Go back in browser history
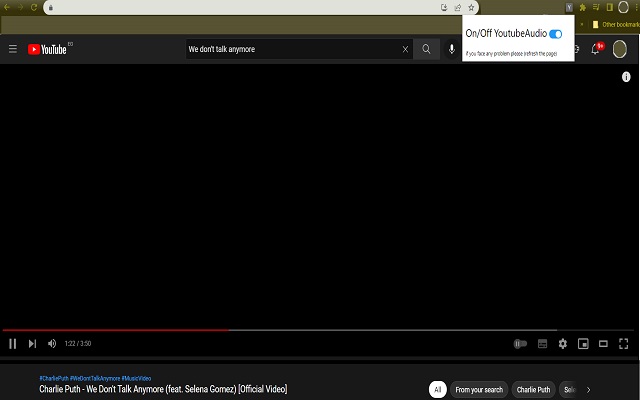640x400 pixels. 7,7
